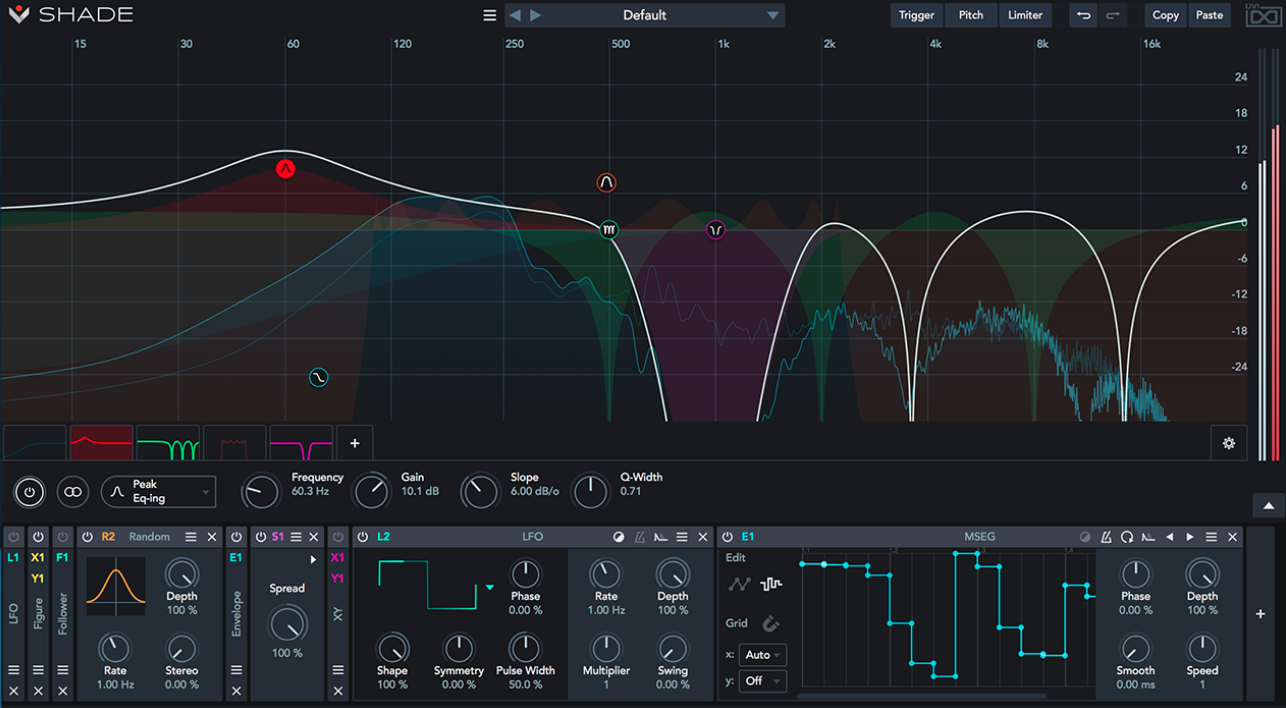Open the preset hamburger menu

(x=489, y=15)
